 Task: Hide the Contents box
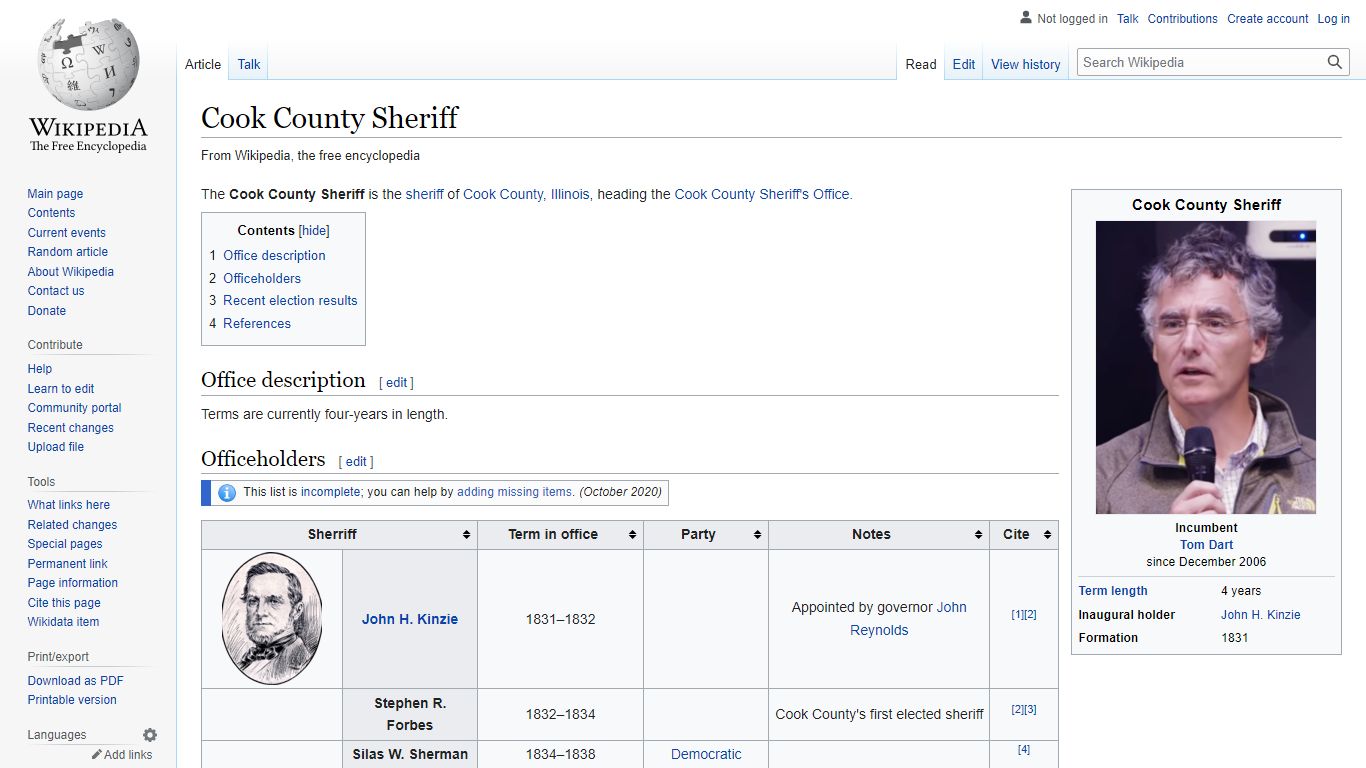[314, 230]
